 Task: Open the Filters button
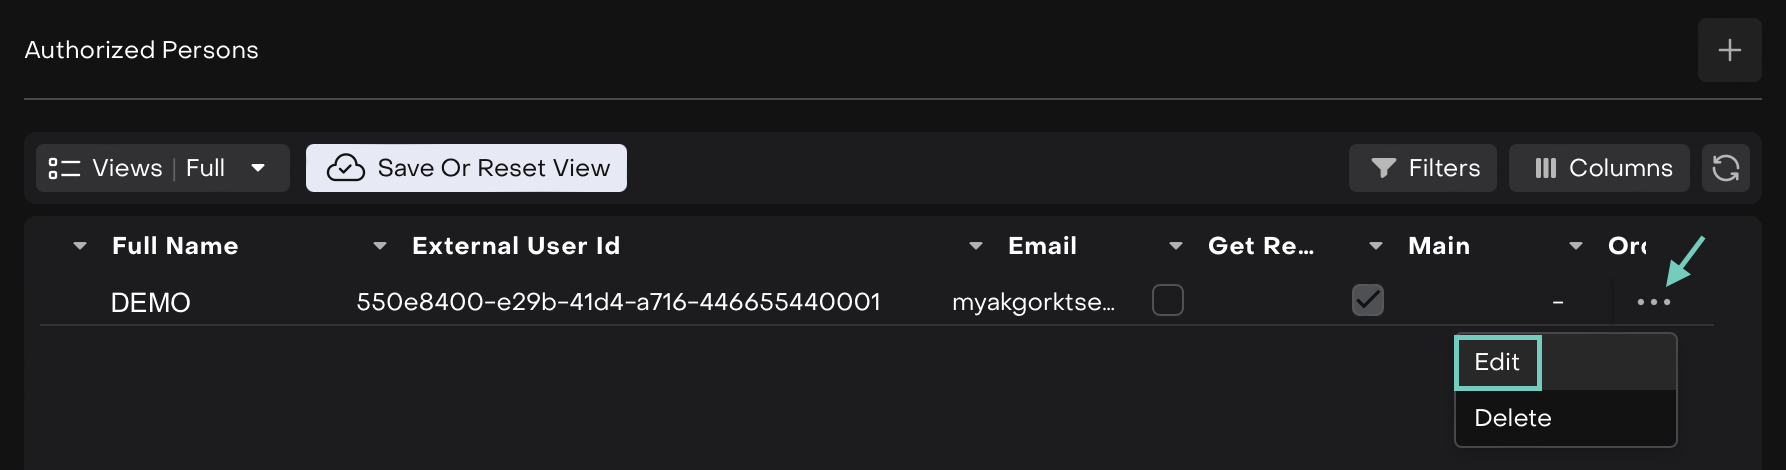click(1422, 168)
